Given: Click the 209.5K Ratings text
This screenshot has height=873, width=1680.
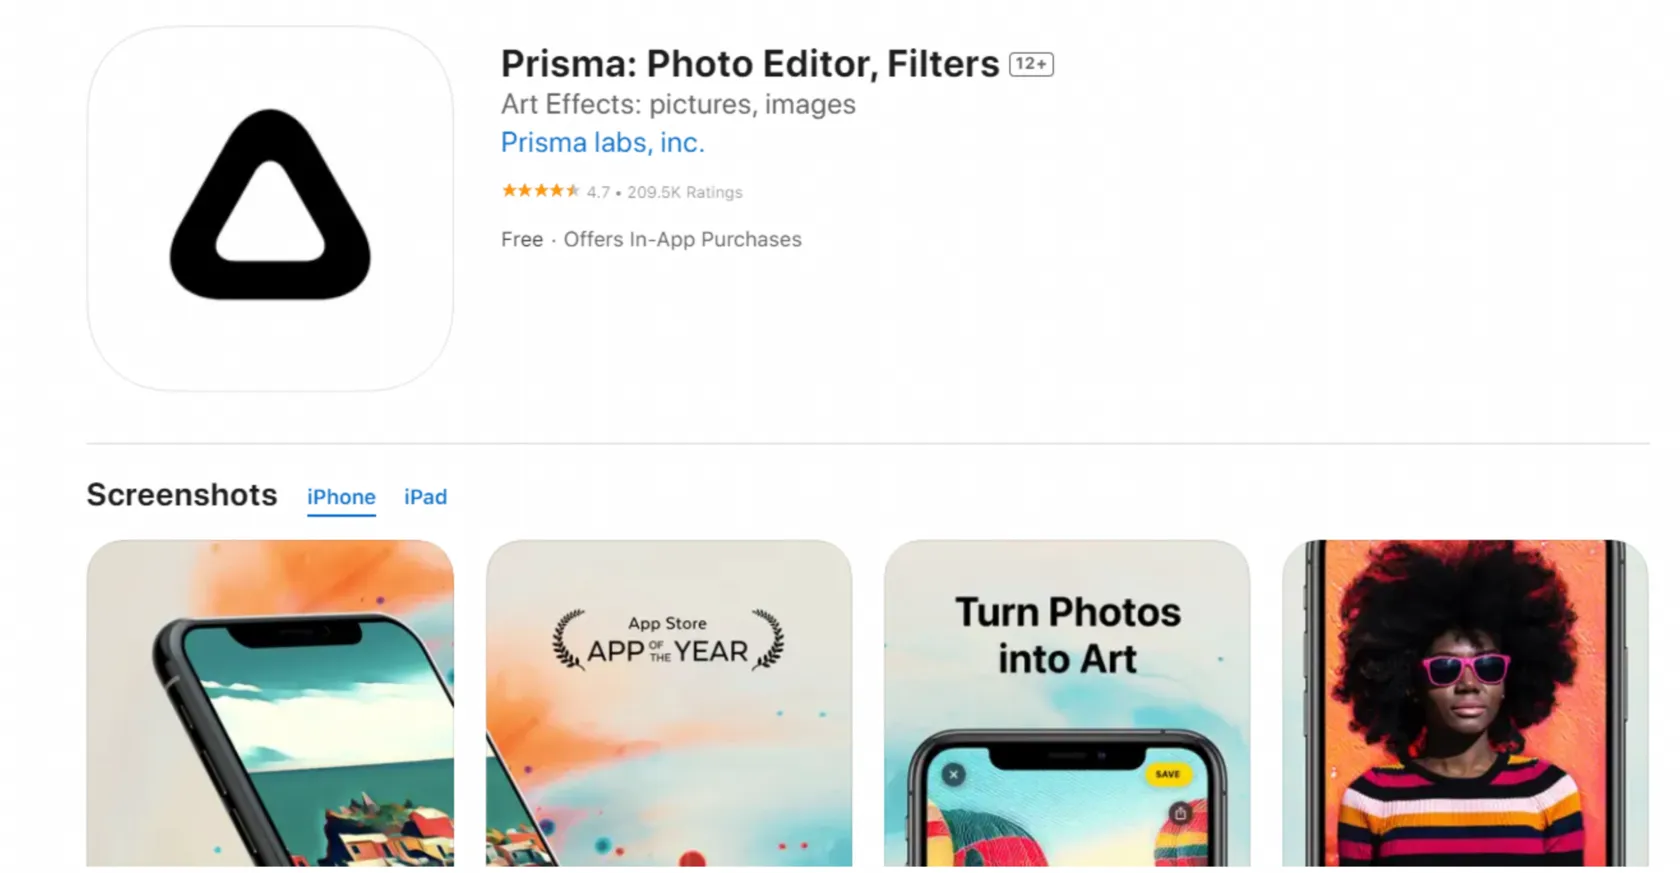Looking at the screenshot, I should [684, 192].
